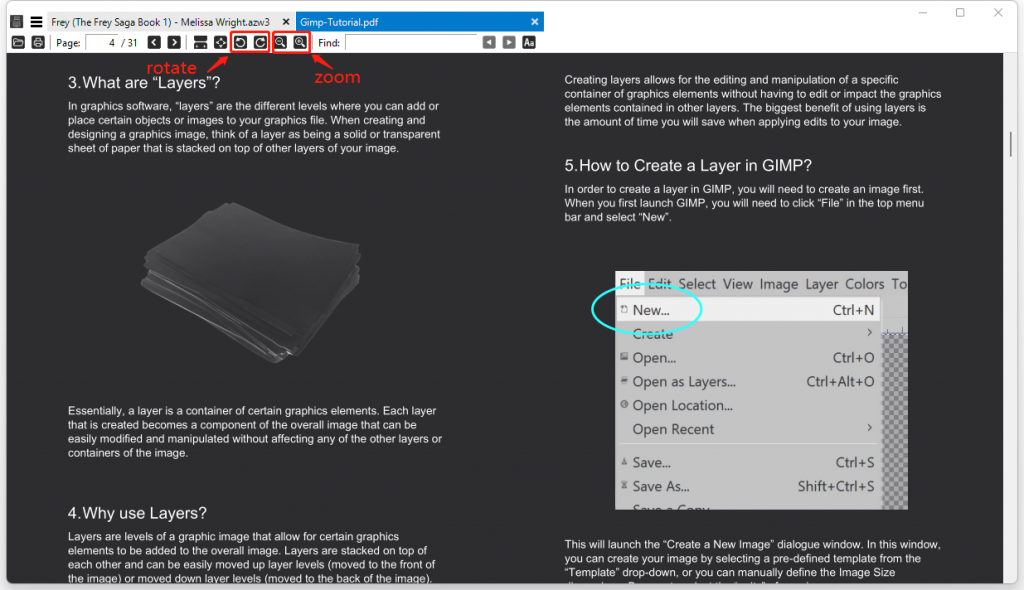Viewport: 1024px width, 590px height.
Task: Switch to the Frey Saga azw3 tab
Action: (x=160, y=21)
